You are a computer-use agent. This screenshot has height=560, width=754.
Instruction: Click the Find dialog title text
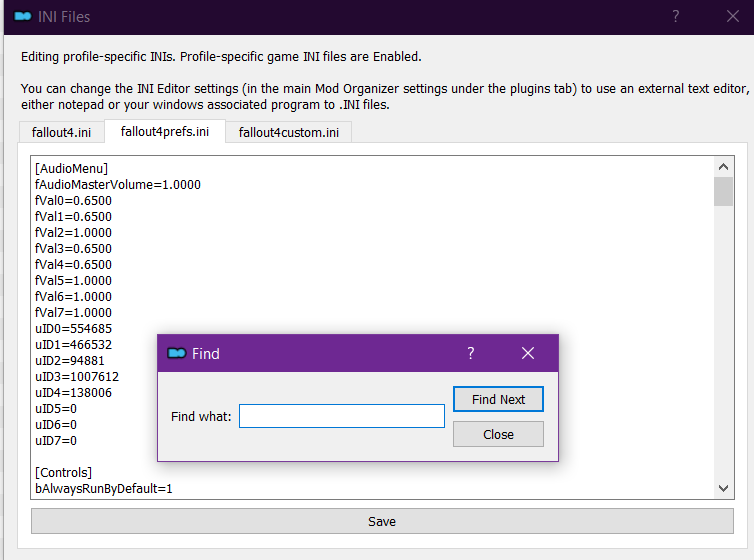[x=206, y=354]
